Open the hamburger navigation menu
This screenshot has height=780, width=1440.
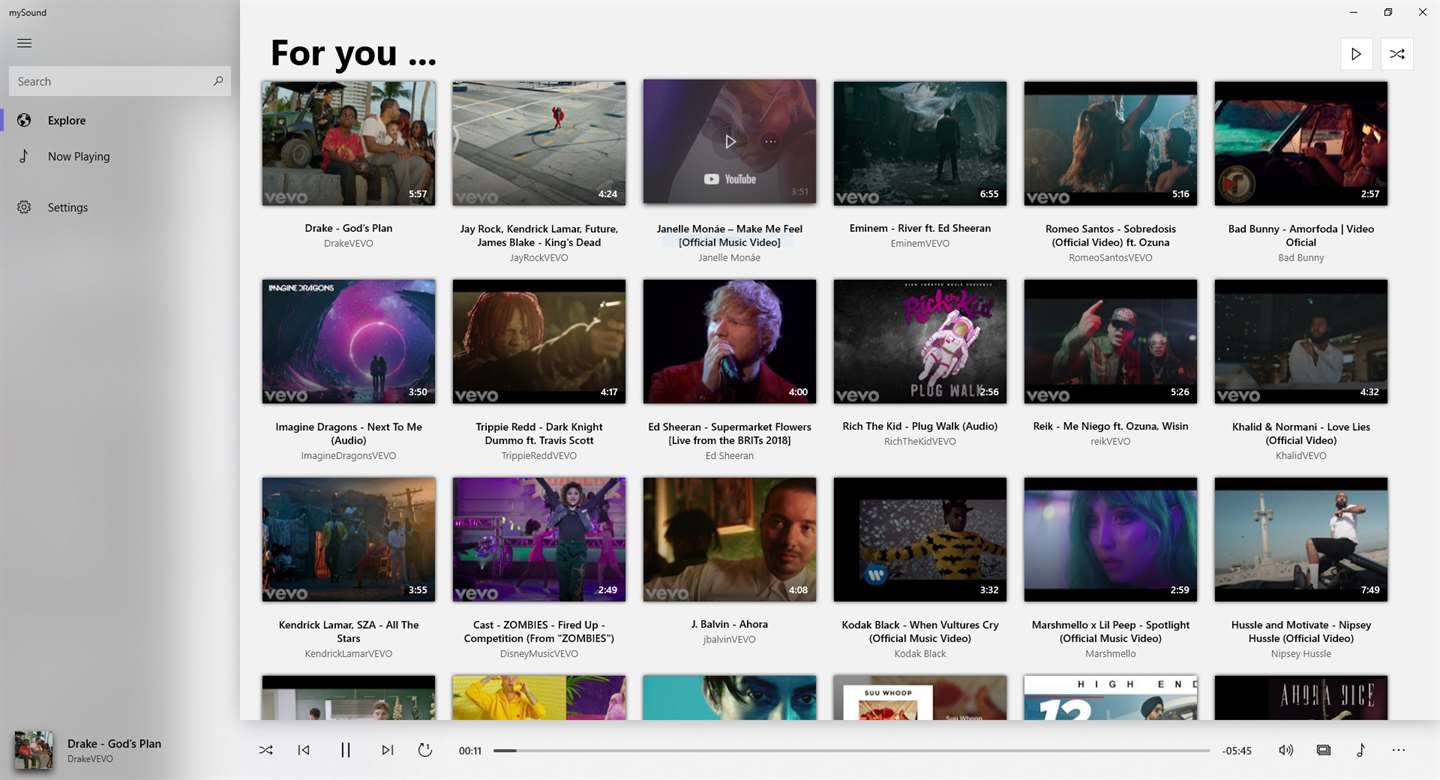(25, 43)
